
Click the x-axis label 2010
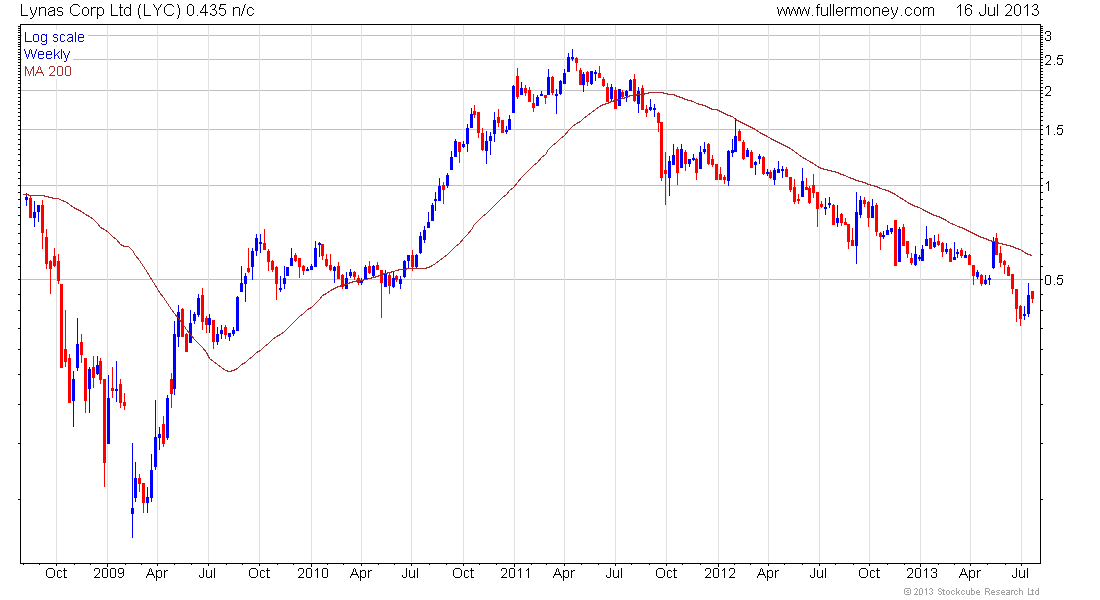tap(312, 573)
